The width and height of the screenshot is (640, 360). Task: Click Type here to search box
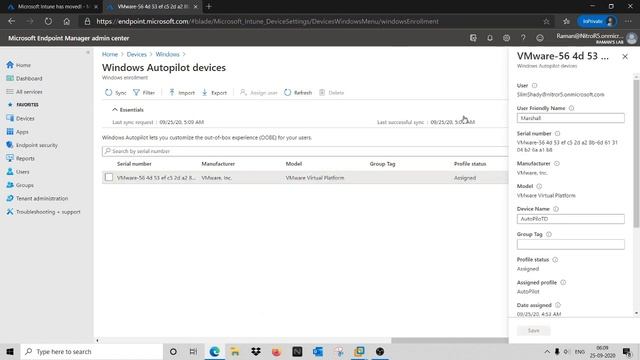pos(91,351)
